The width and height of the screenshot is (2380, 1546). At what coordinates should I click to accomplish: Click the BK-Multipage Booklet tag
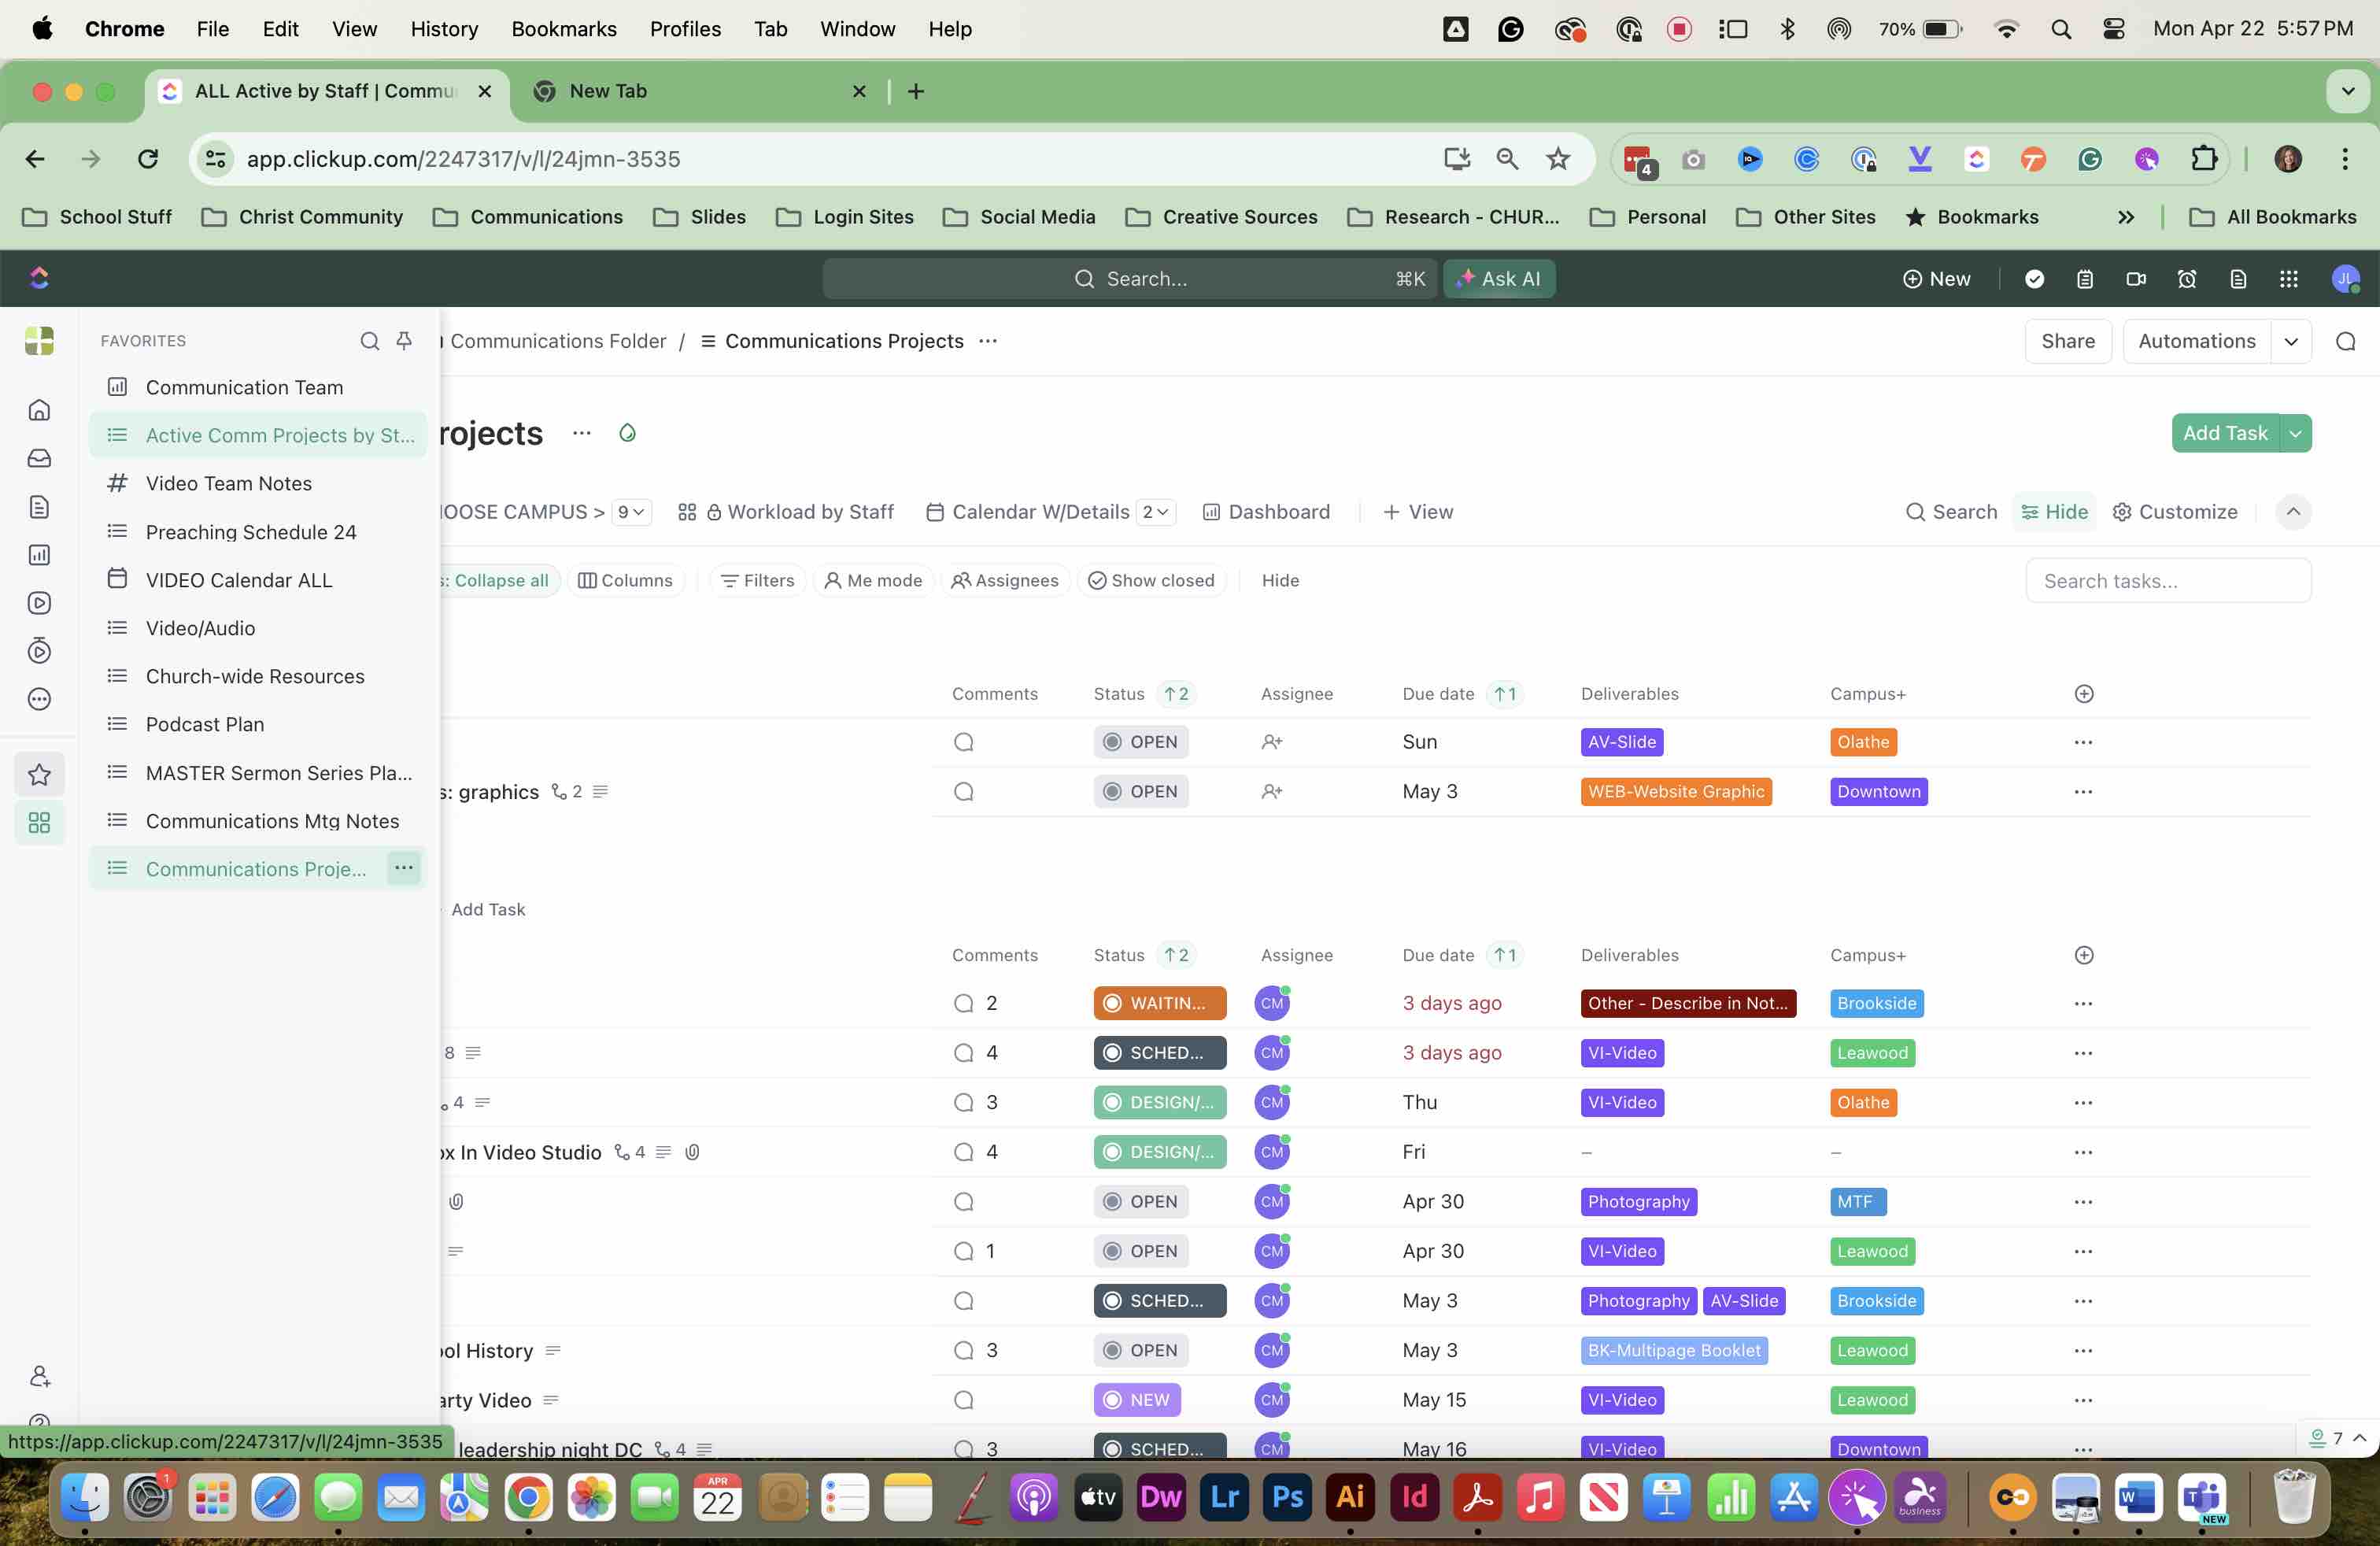(1674, 1351)
